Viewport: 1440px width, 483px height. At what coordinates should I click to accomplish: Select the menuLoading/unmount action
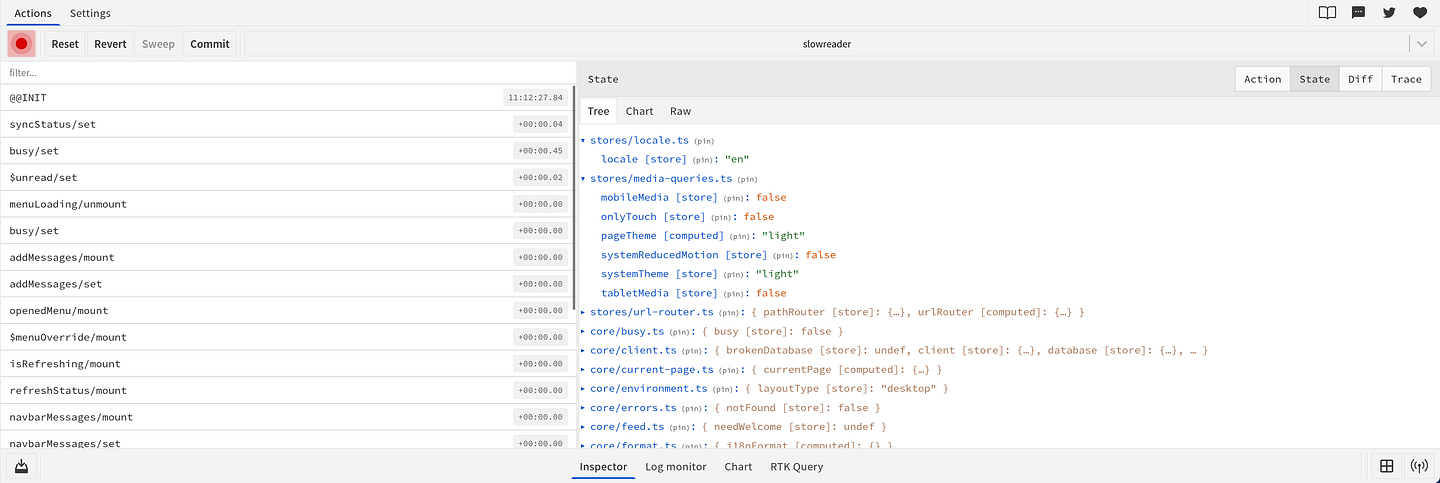tap(286, 204)
